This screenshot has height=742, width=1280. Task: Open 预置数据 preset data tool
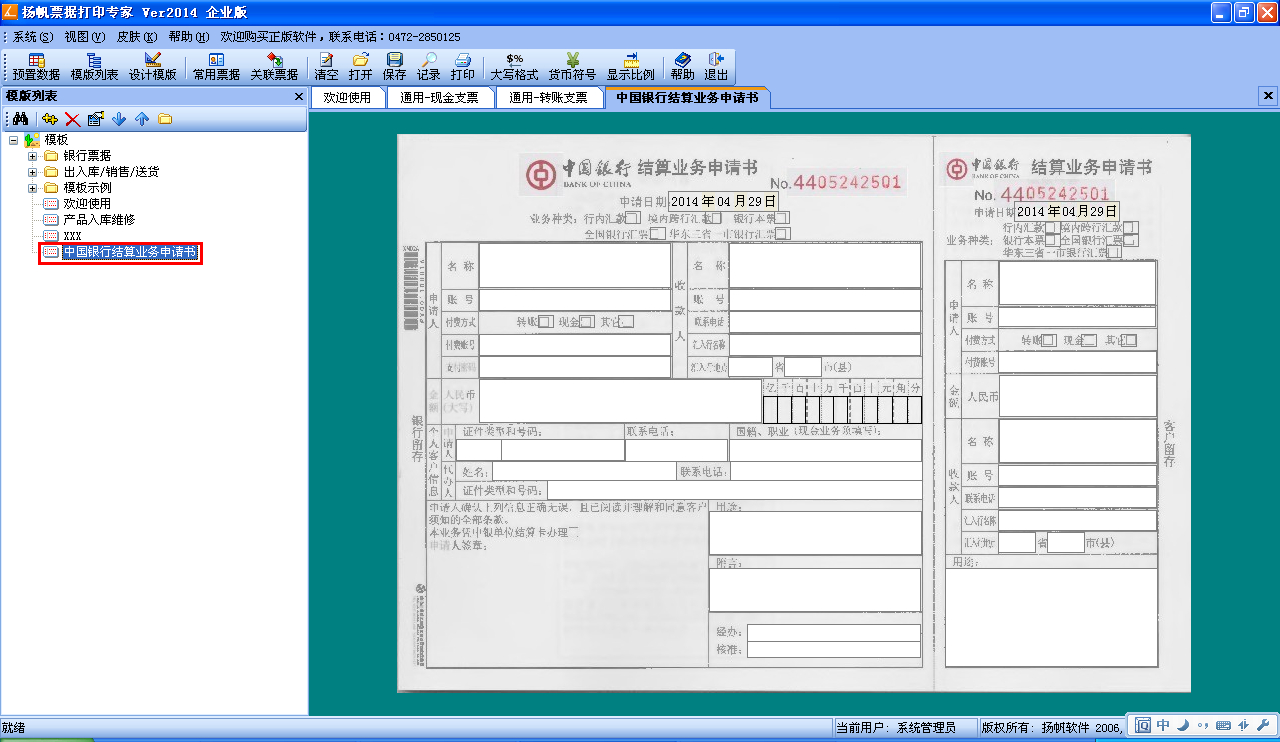coord(36,67)
